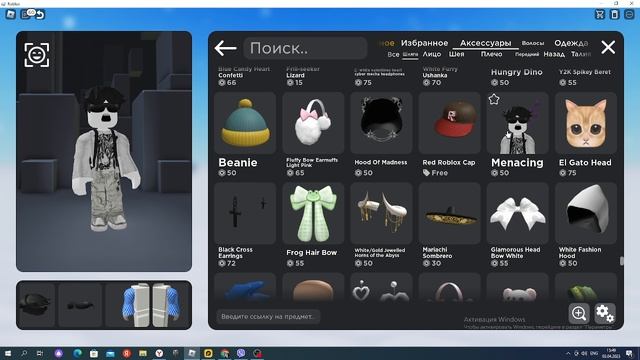
Task: Launch Microsoft Edge from the taskbar
Action: pos(77,353)
